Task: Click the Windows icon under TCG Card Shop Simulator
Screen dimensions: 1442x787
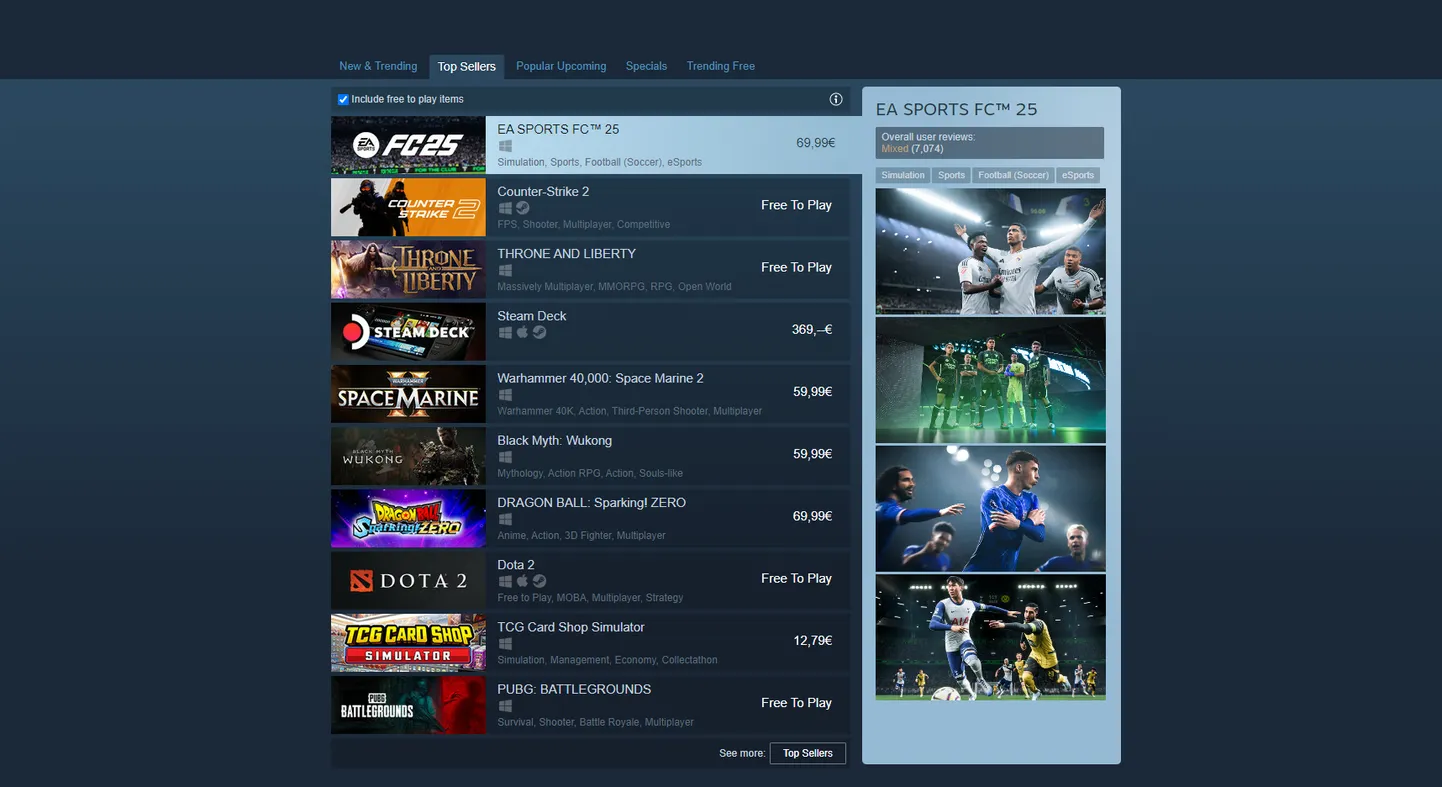Action: tap(505, 644)
